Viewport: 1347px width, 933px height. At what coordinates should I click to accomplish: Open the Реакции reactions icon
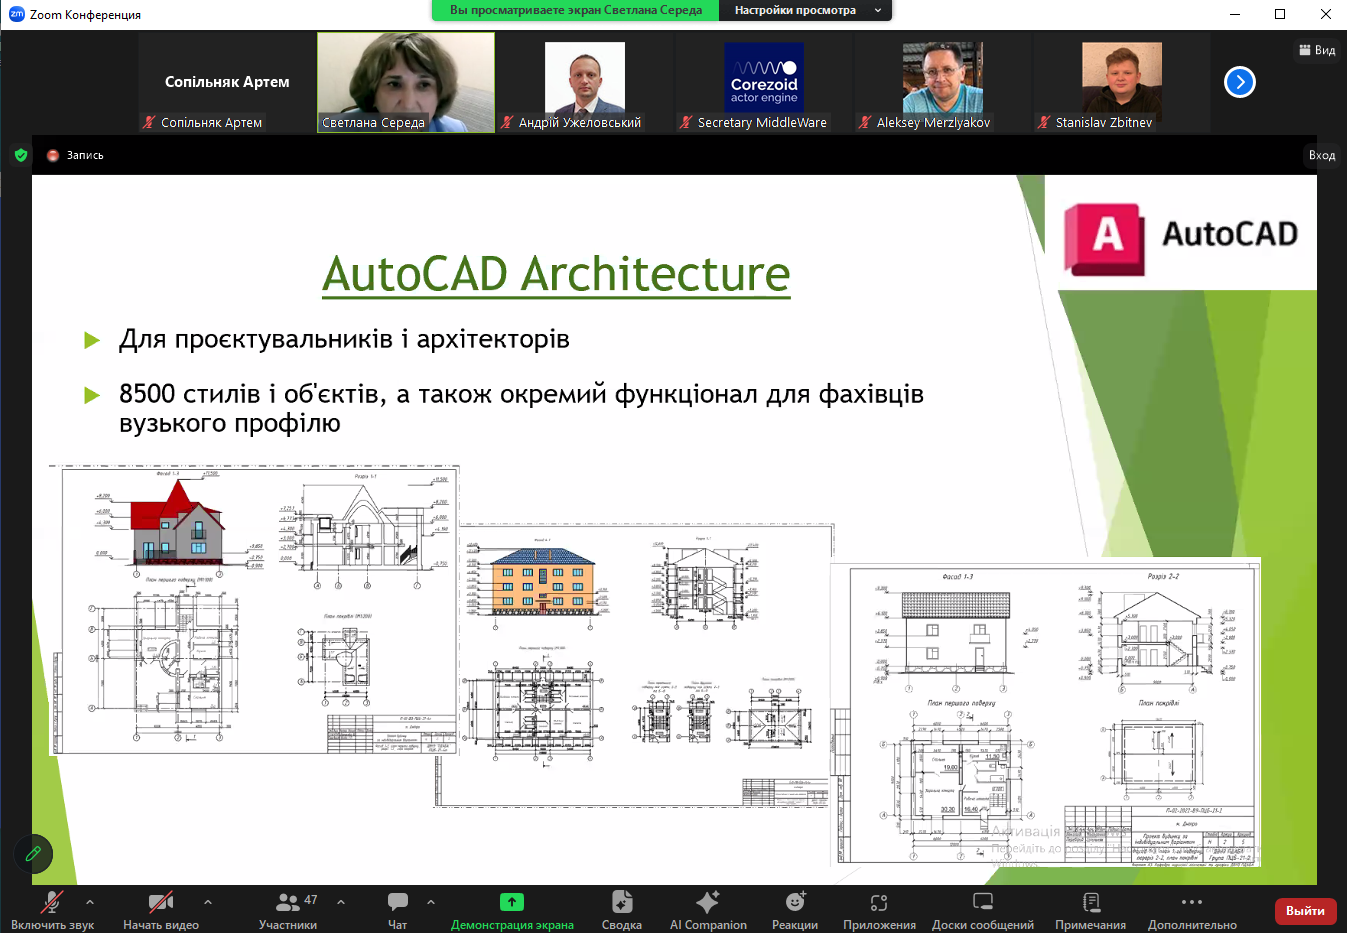[x=795, y=902]
